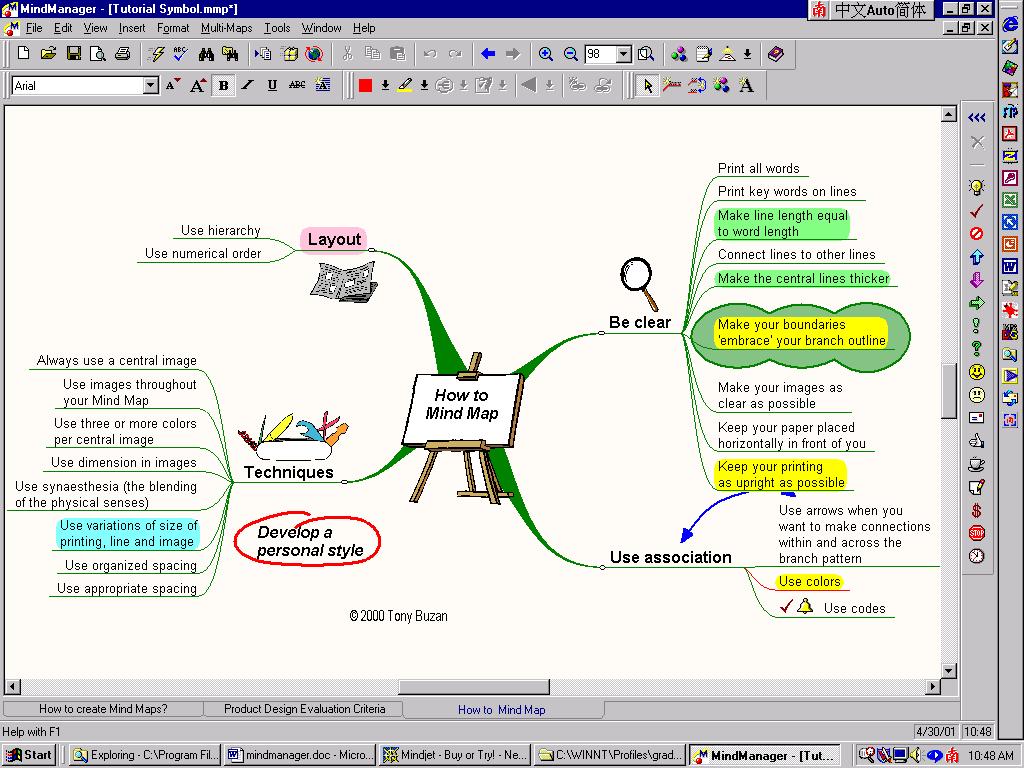Open the Arial font dropdown
This screenshot has height=768, width=1024.
point(151,85)
